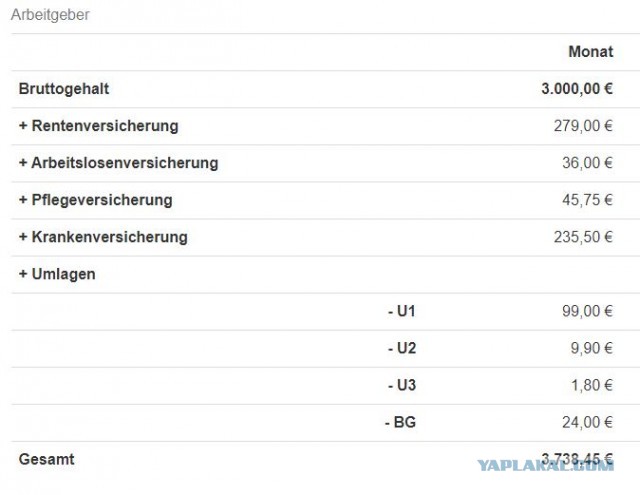Select the 279,00 € pension amount
The width and height of the screenshot is (640, 495).
pyautogui.click(x=583, y=126)
